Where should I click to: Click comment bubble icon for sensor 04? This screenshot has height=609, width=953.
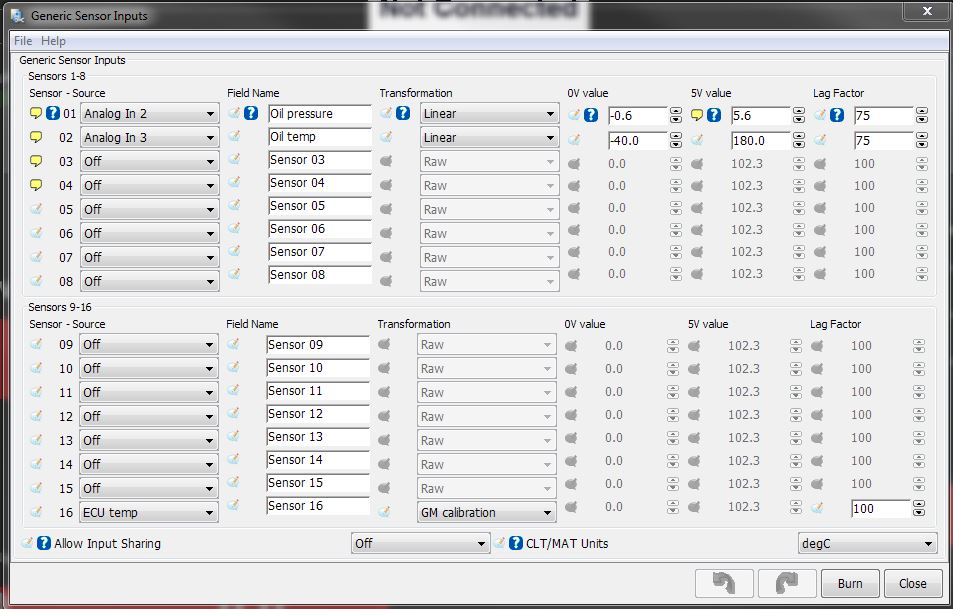(36, 185)
